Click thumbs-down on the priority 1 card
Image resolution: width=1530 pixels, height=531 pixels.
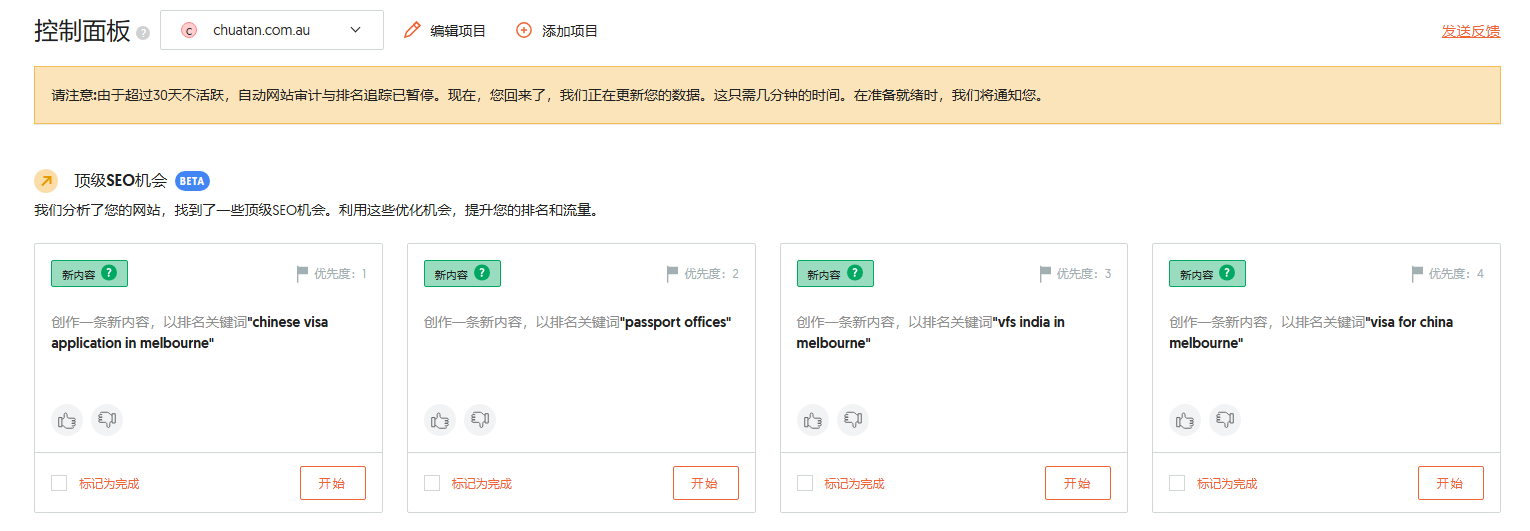click(107, 420)
